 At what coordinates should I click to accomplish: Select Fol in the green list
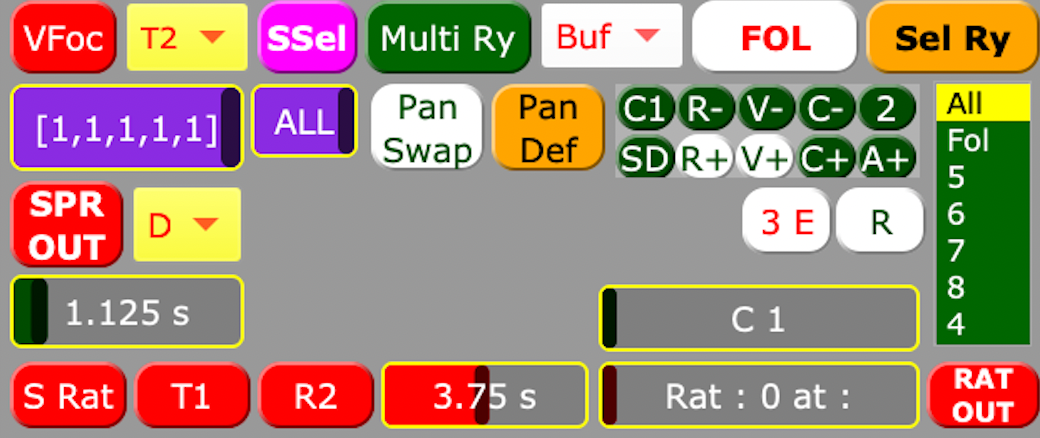982,140
